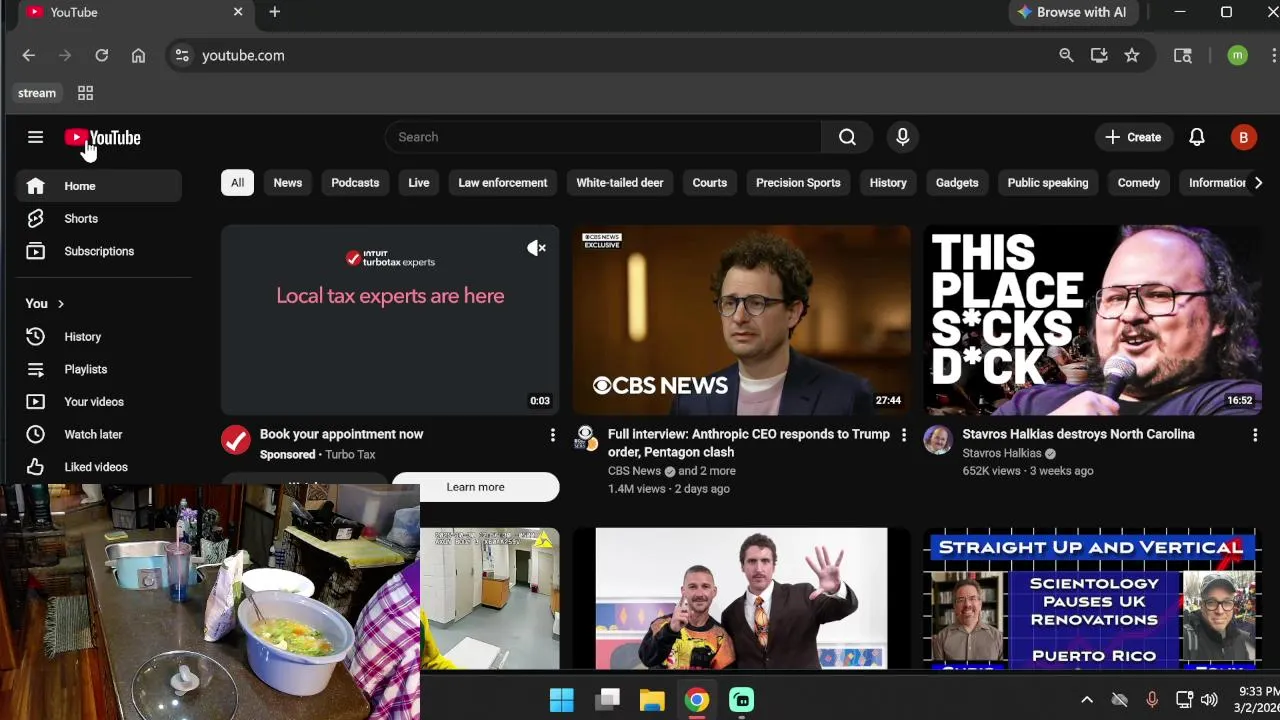Open Stavros Halkias channel name link
The image size is (1280, 720).
1002,453
